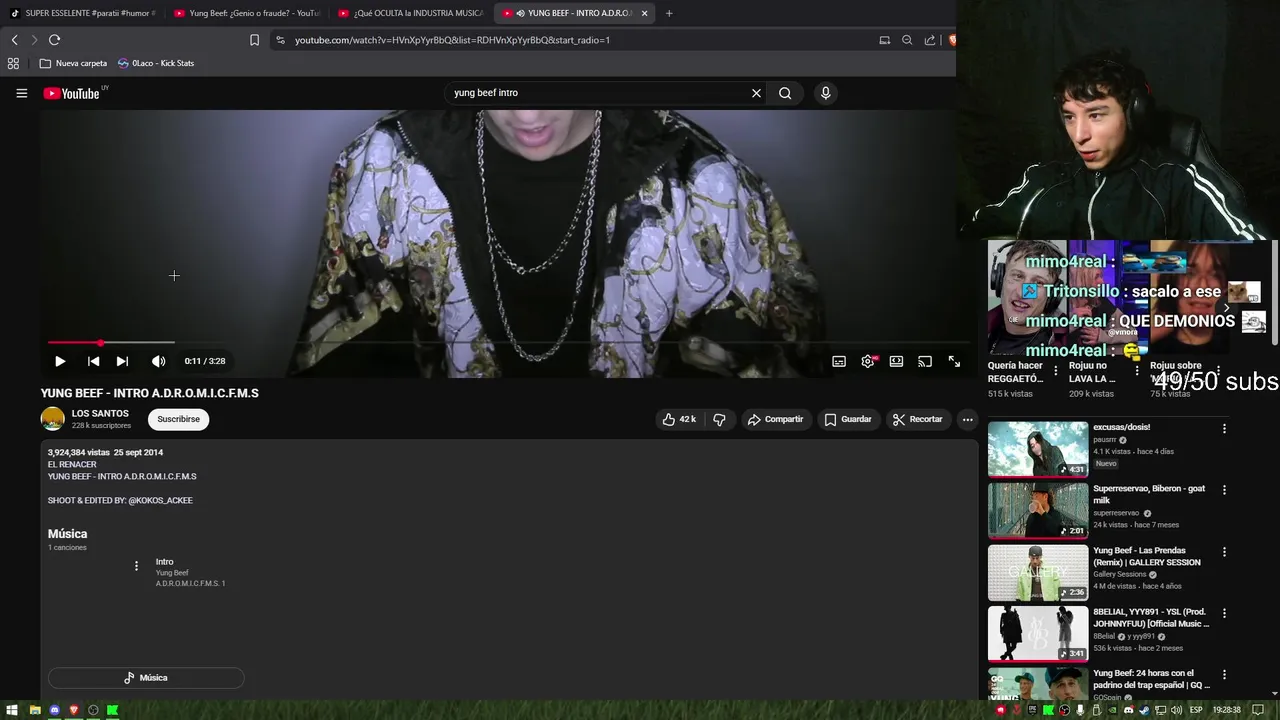
Task: Open options for Las Prendas Remix video
Action: point(1224,552)
